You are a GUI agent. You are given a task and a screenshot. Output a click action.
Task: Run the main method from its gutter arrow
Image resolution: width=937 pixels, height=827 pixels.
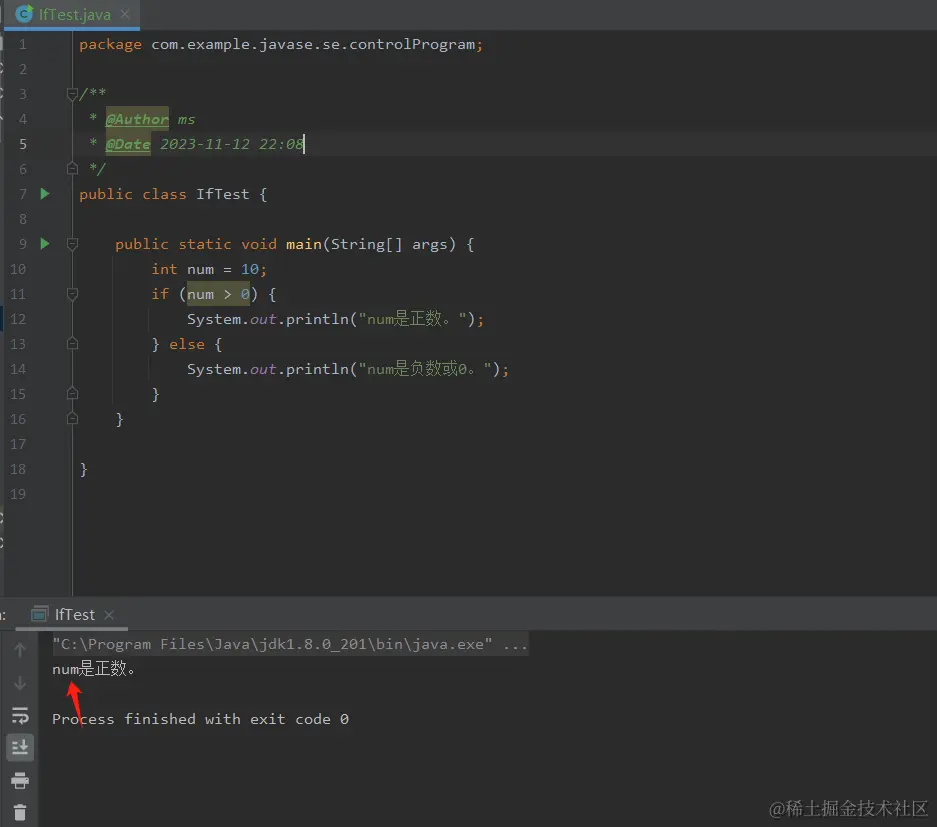[x=45, y=244]
